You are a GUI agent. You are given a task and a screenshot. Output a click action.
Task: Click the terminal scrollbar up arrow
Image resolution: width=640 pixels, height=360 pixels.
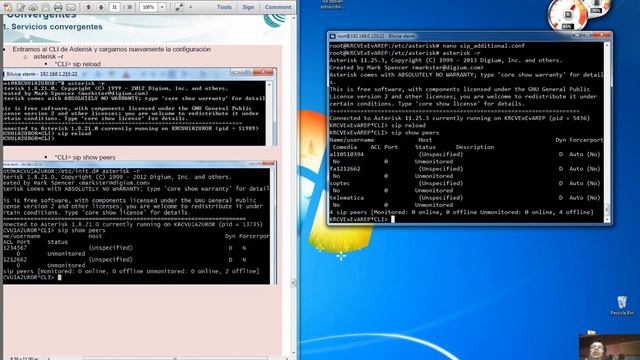coord(607,46)
